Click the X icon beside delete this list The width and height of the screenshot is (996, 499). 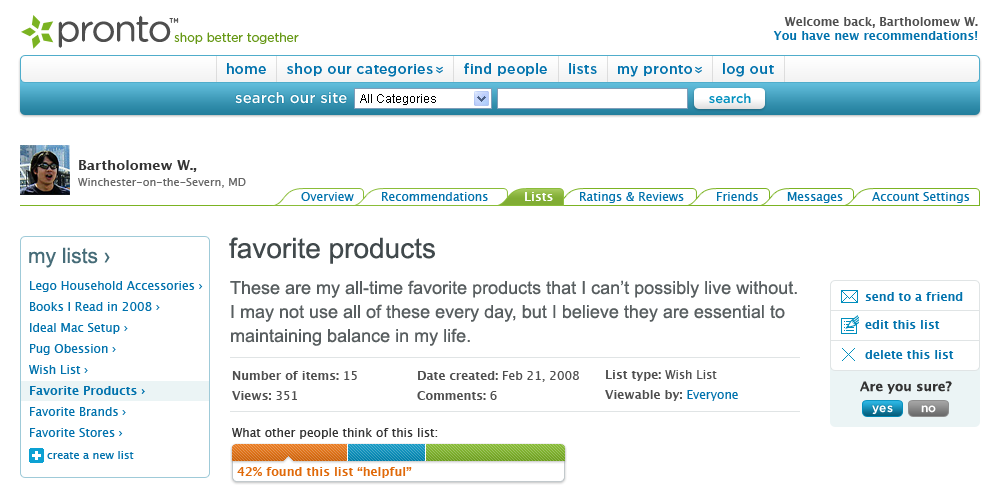tap(849, 354)
